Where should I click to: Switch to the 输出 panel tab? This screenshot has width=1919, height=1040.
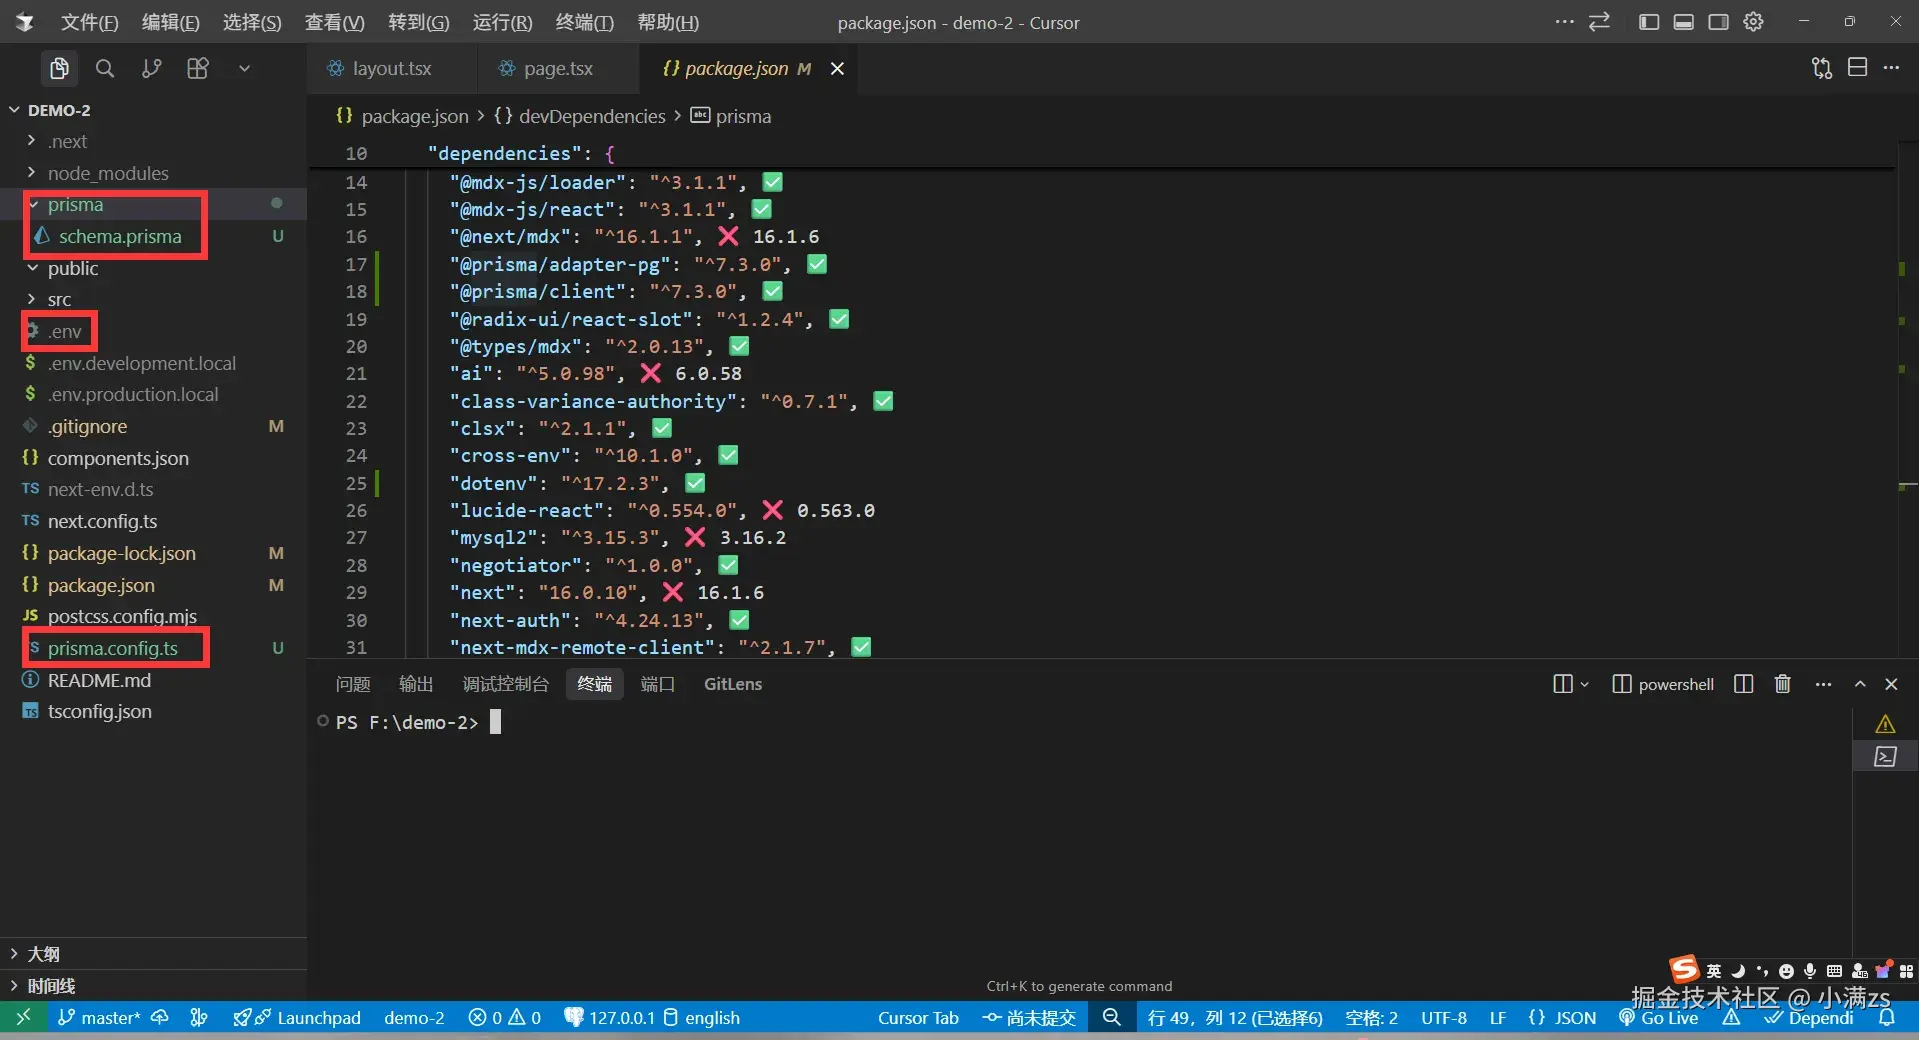[416, 684]
